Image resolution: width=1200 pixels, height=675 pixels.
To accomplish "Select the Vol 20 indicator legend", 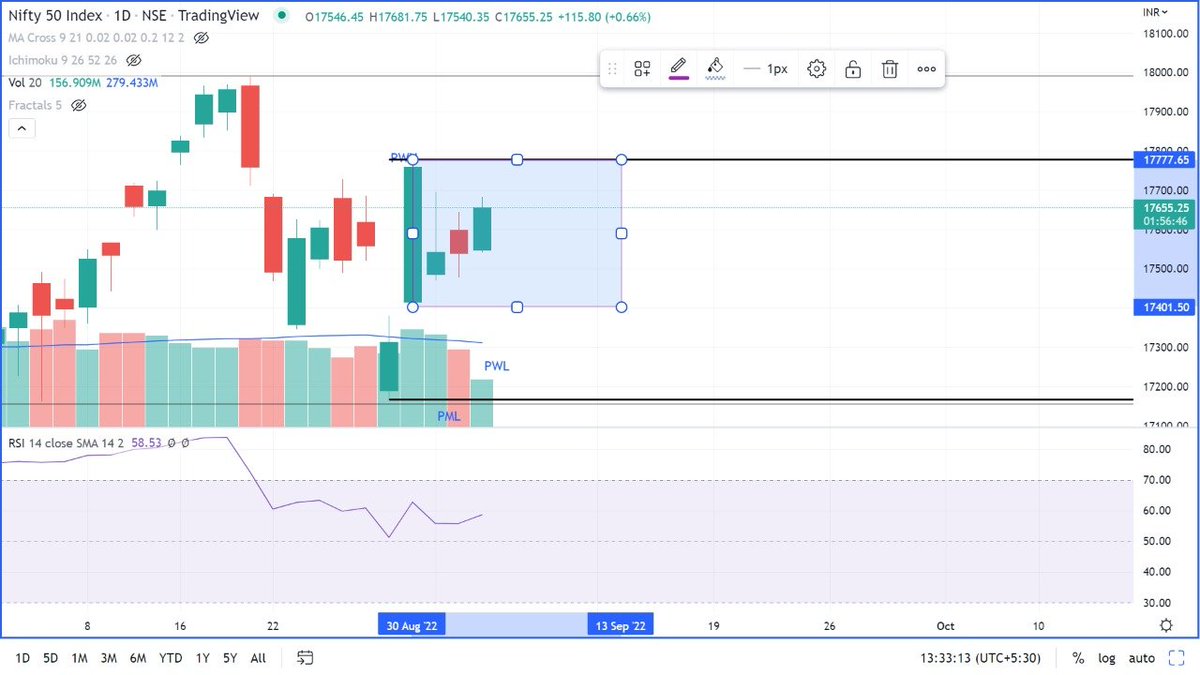I will pos(27,83).
